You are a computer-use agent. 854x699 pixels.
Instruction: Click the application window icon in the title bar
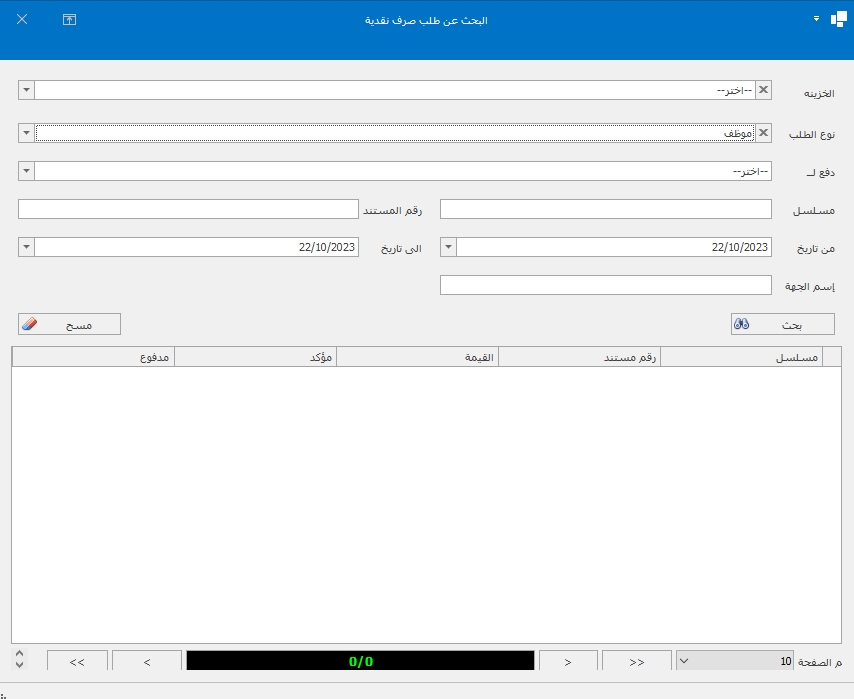click(838, 20)
